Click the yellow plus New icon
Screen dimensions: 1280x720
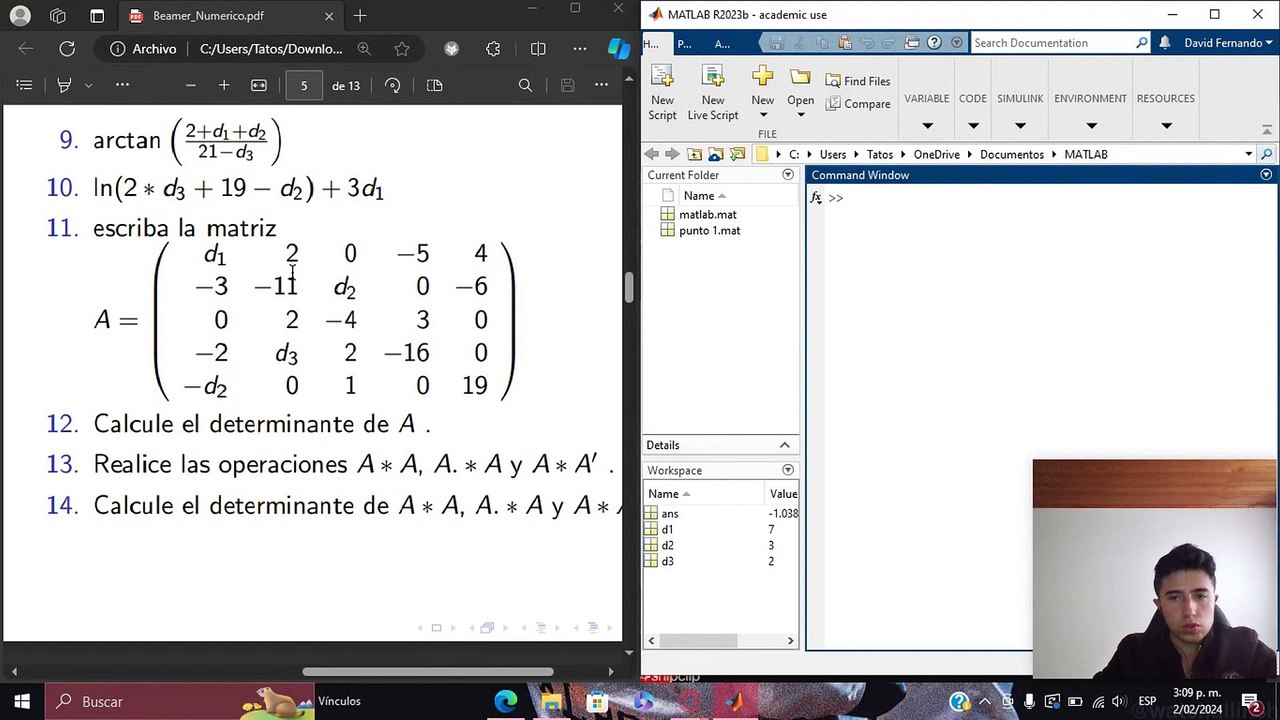(763, 77)
